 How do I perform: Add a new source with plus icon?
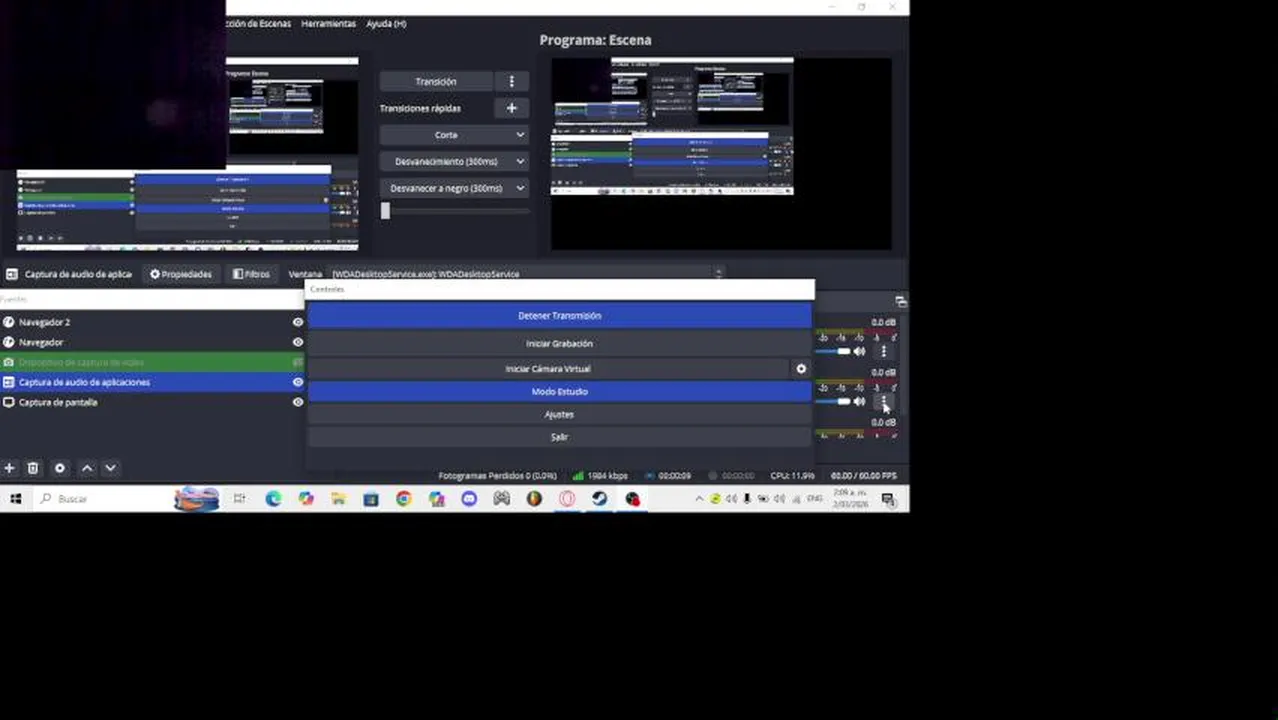coord(9,468)
